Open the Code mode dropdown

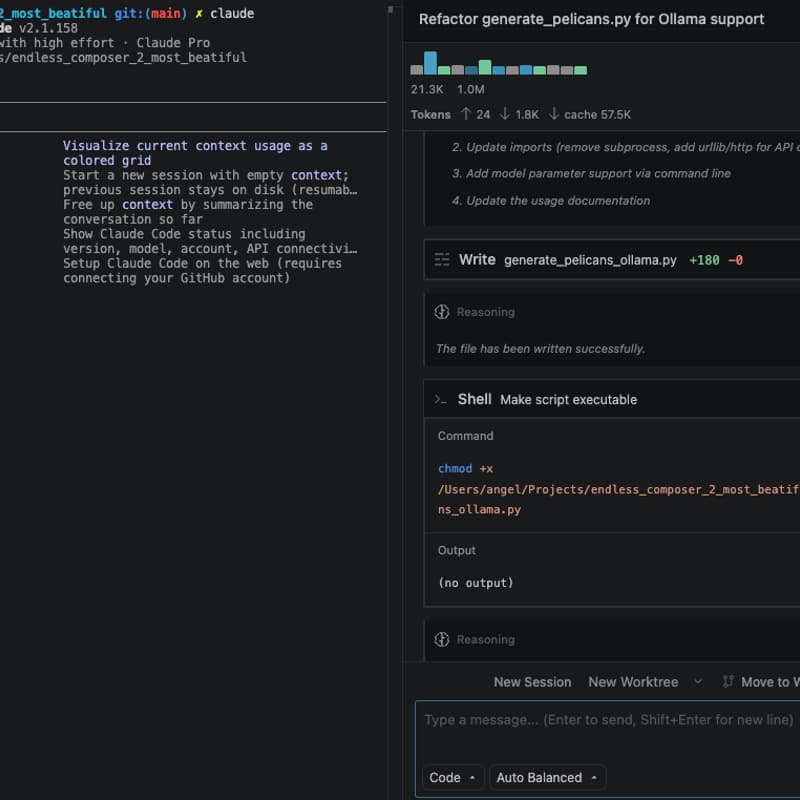(452, 777)
